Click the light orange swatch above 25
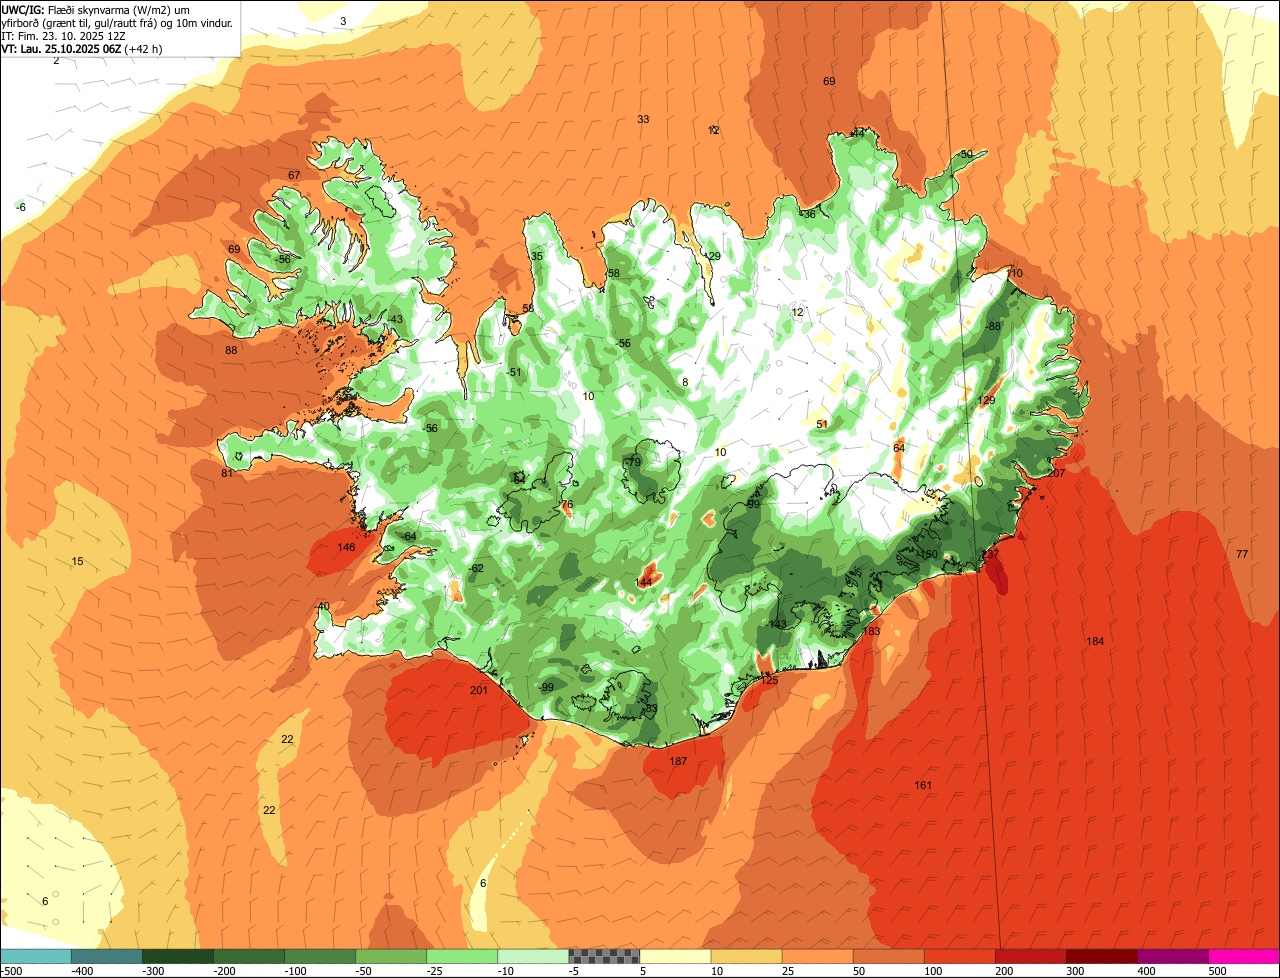The image size is (1280, 978). (817, 956)
